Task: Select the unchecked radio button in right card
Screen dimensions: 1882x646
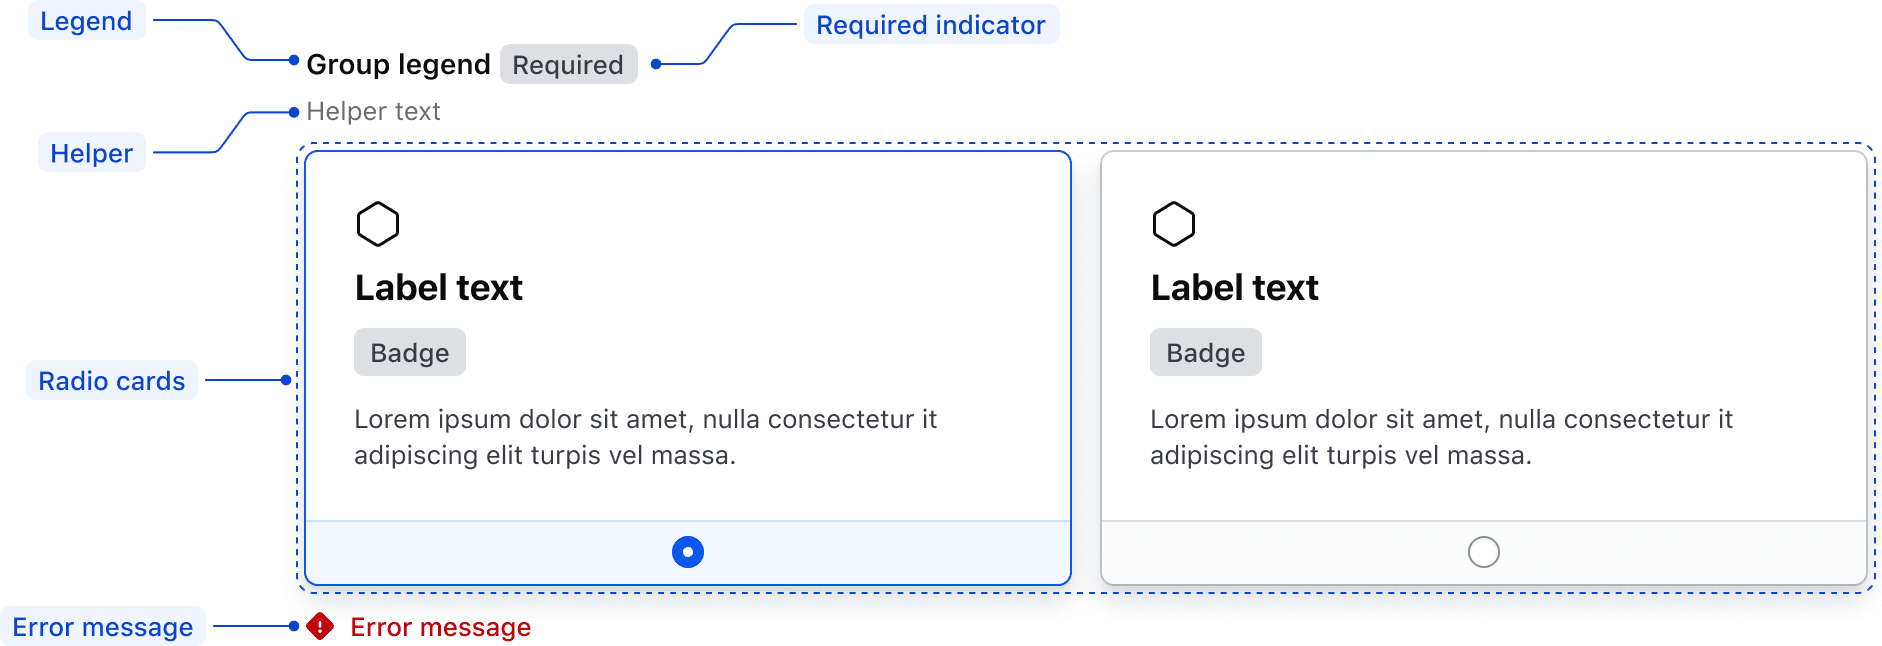Action: [x=1484, y=552]
